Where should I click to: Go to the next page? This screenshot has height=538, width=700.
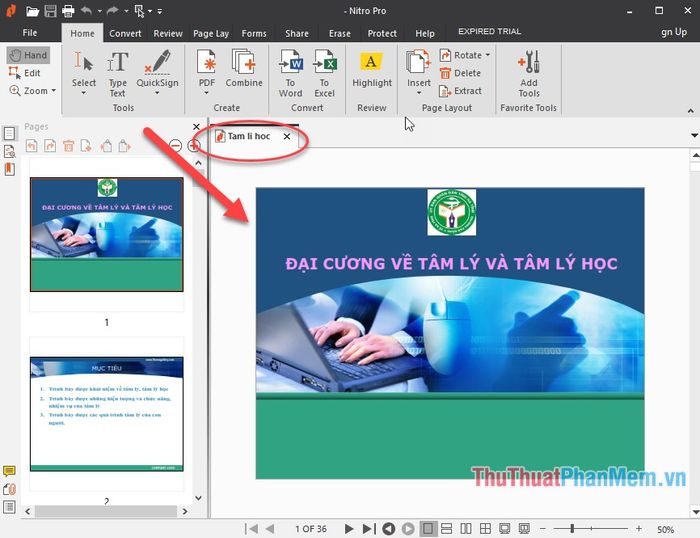tap(349, 529)
